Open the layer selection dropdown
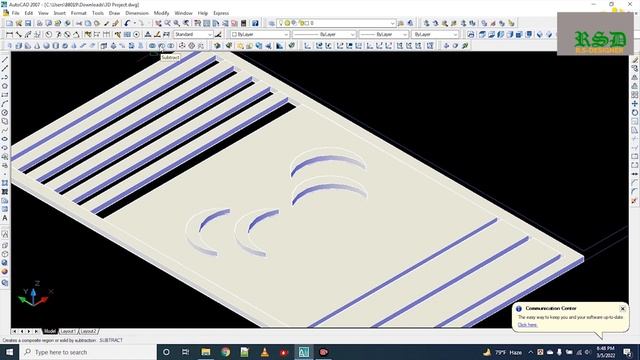640x360 pixels. (336, 23)
